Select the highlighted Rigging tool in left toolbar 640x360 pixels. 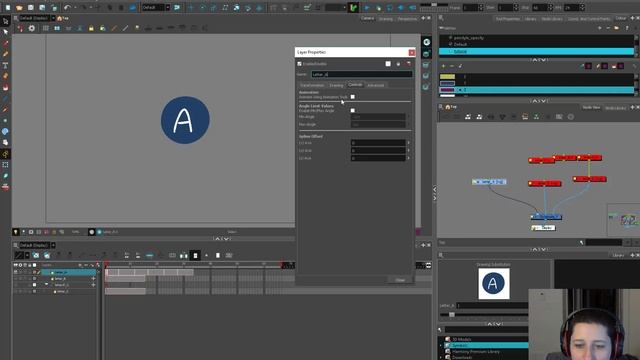5,154
